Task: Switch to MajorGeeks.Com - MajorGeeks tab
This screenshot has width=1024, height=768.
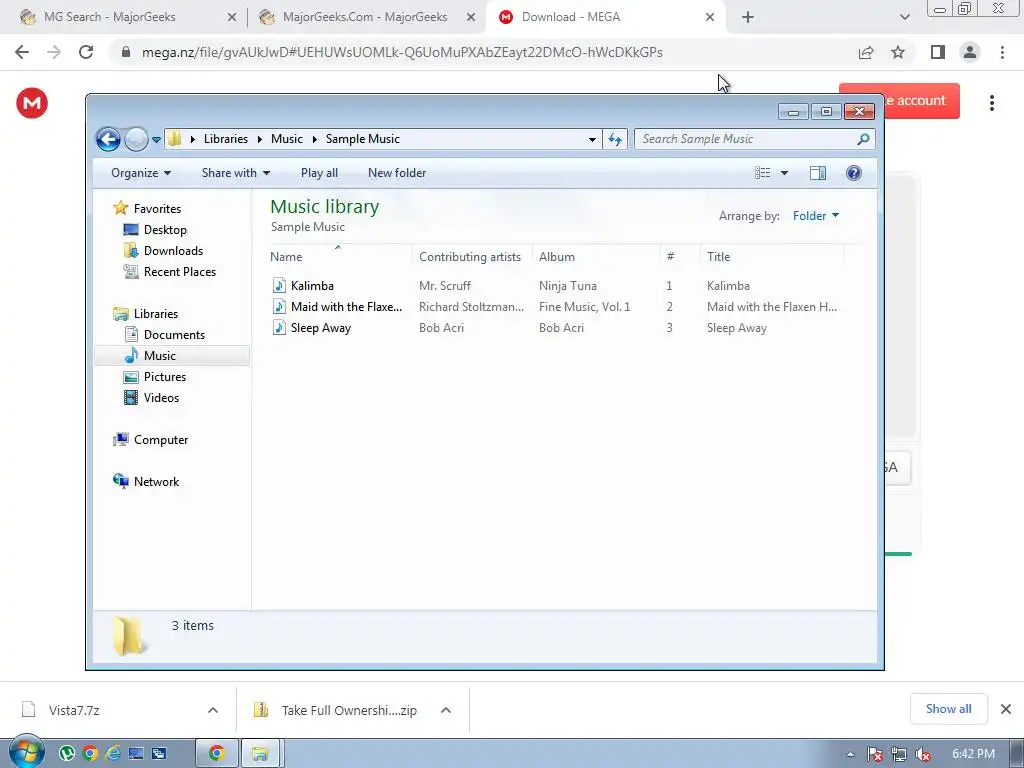Action: coord(366,17)
